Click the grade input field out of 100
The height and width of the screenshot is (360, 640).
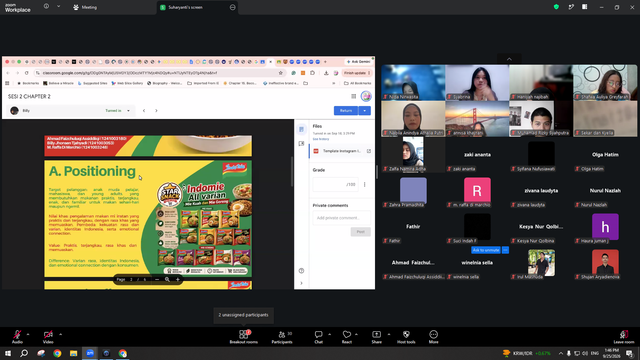[336, 184]
